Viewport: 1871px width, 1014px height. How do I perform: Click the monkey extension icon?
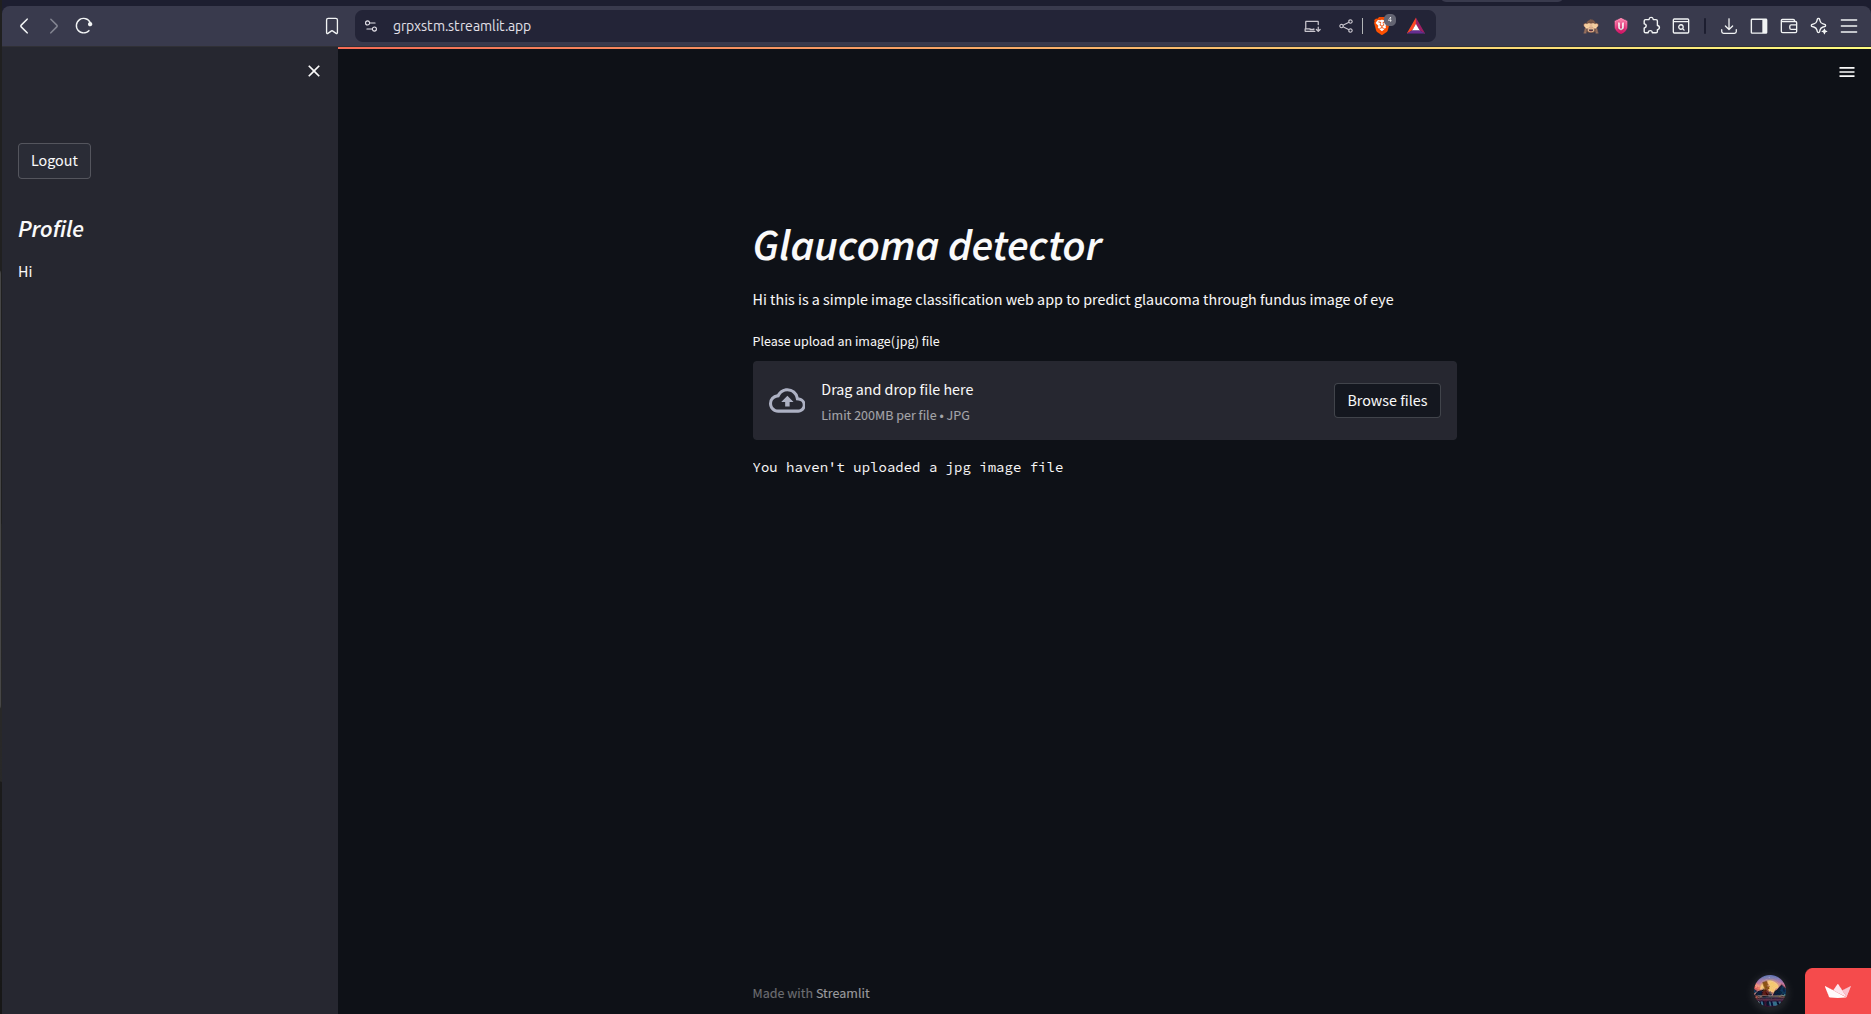point(1589,26)
